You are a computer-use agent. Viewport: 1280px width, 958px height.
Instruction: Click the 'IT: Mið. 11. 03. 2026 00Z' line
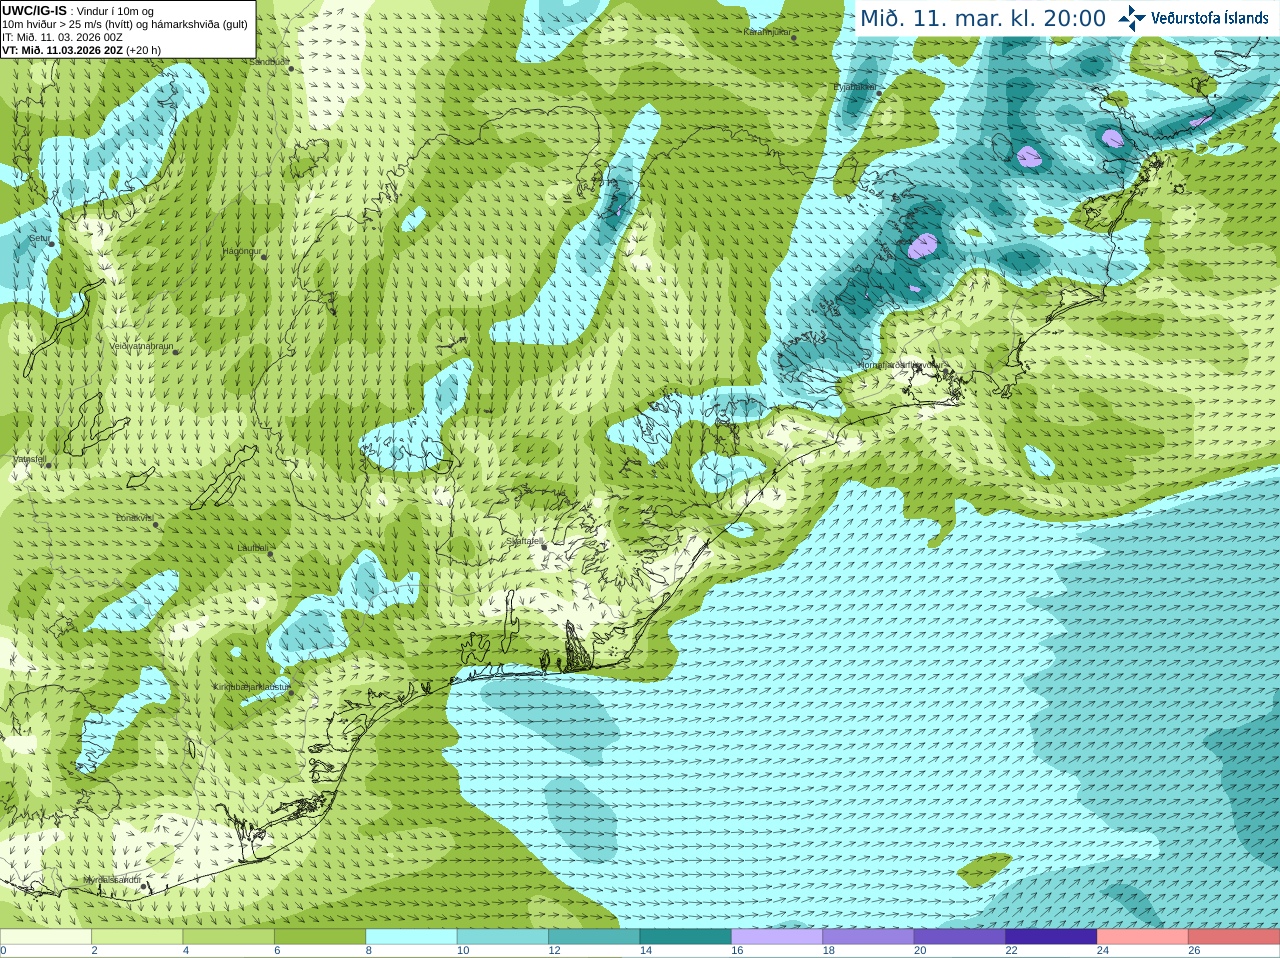click(62, 37)
